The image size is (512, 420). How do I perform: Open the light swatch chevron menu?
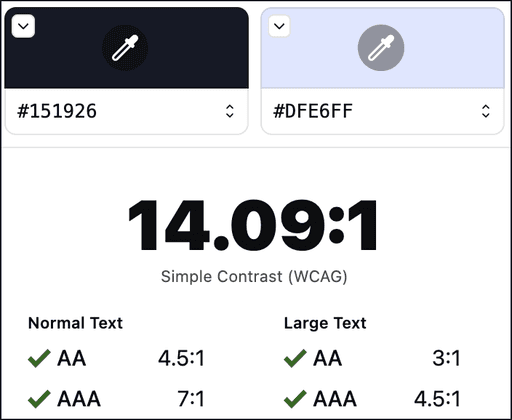coord(279,26)
